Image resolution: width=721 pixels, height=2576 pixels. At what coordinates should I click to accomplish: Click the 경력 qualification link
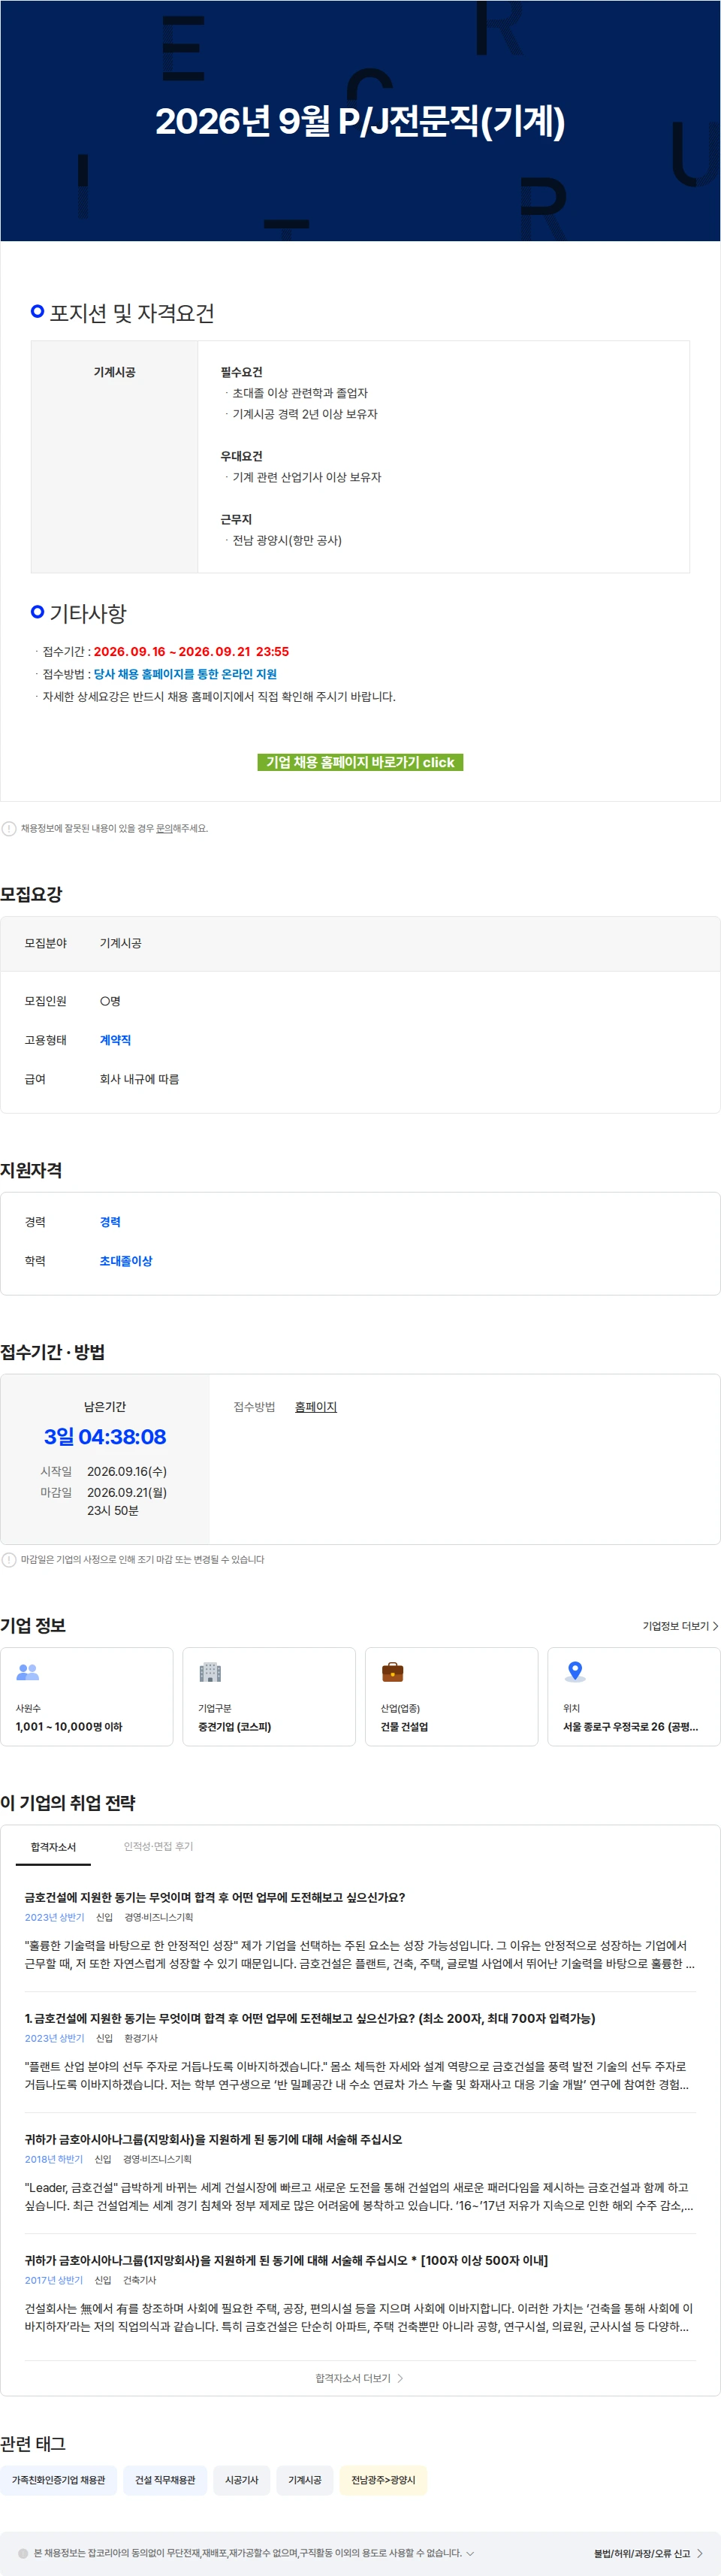click(110, 1222)
